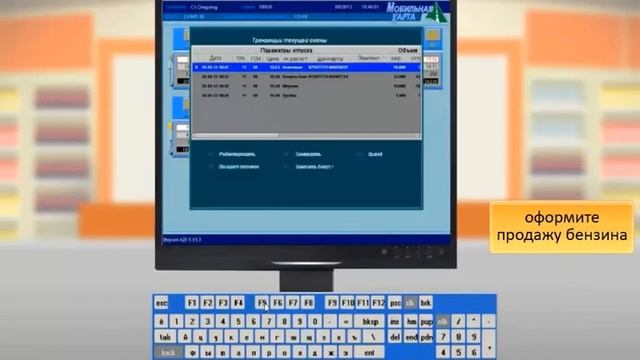Click the 0 key in the number row
This screenshot has height=360, width=640.
click(x=315, y=322)
